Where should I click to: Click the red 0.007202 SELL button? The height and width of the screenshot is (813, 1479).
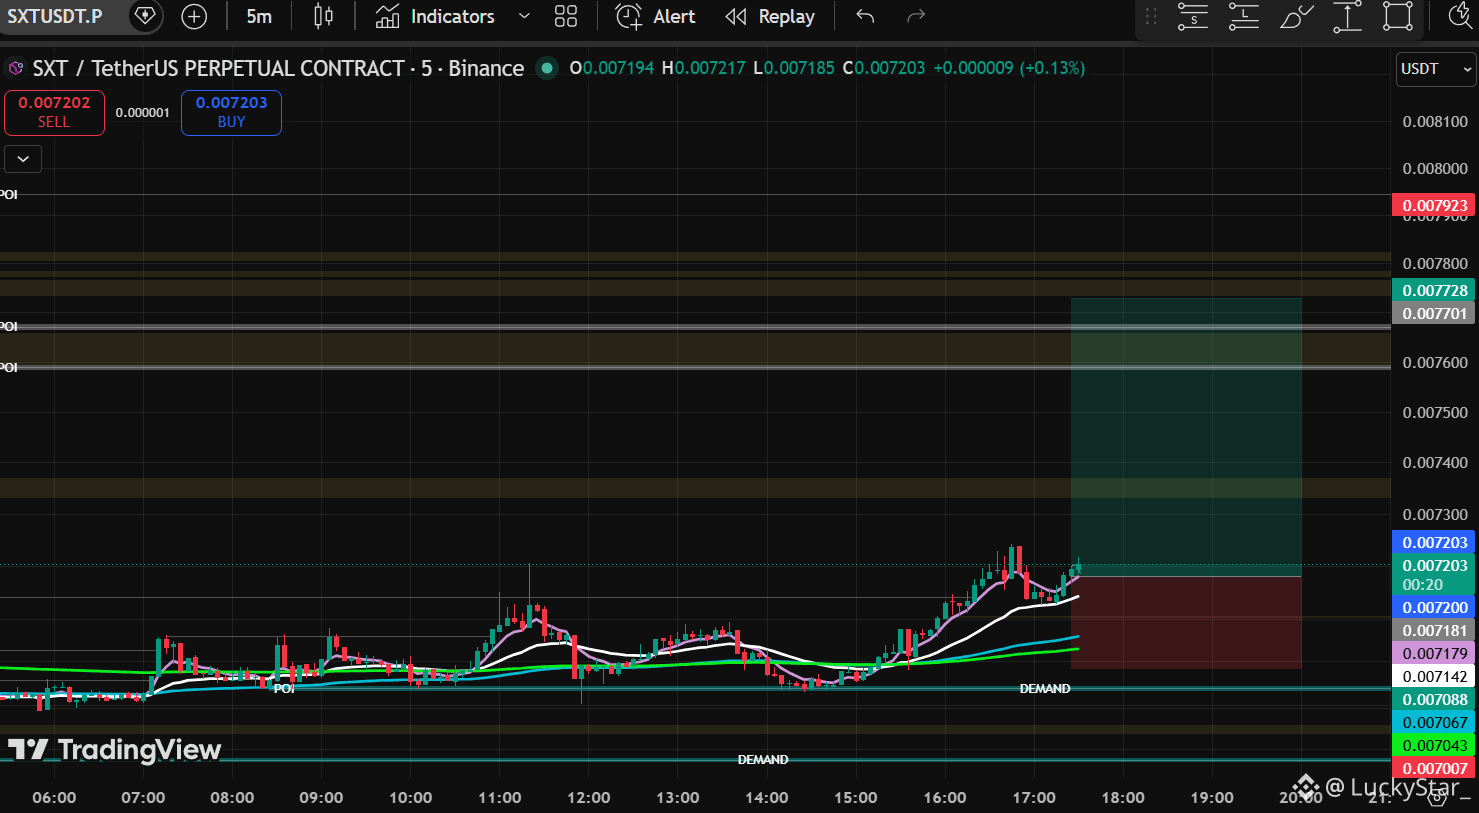click(54, 112)
